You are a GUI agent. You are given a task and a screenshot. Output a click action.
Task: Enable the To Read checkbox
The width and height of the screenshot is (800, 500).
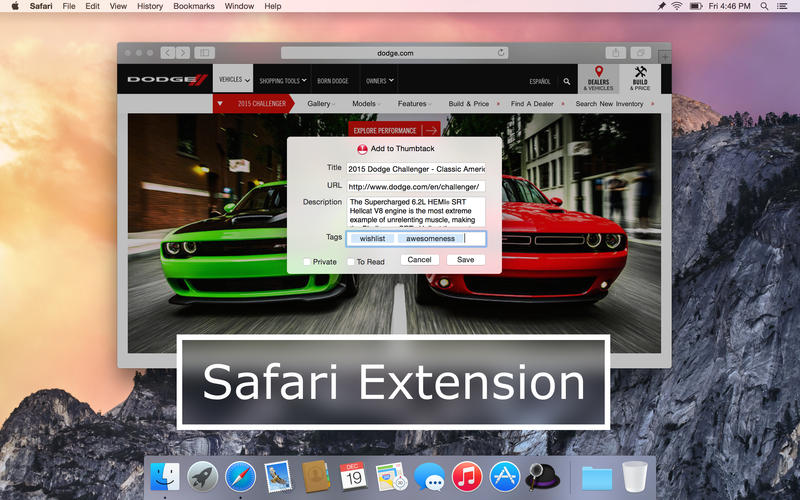coord(351,262)
